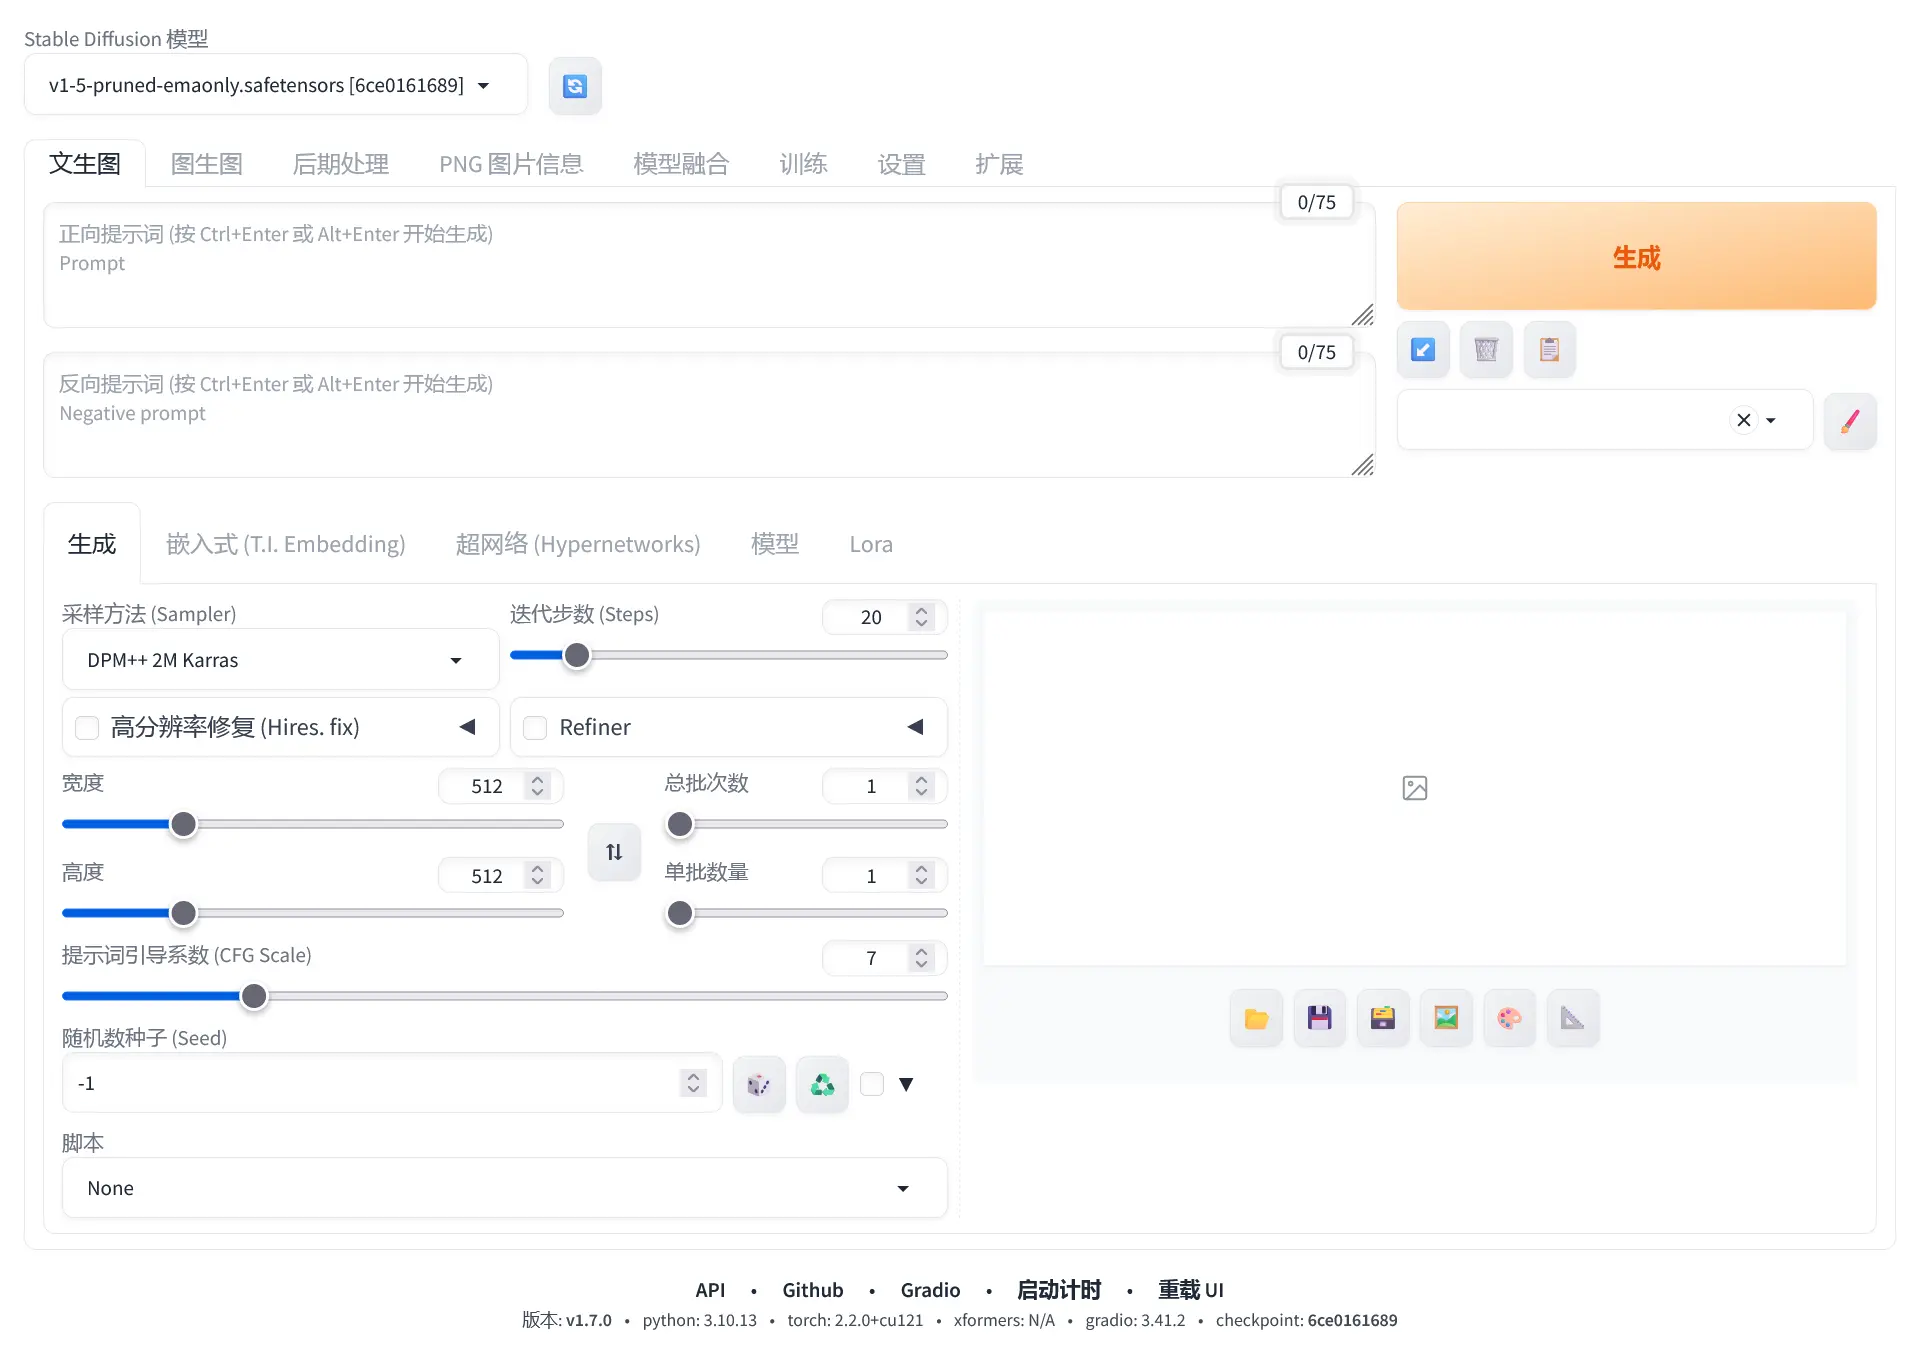The width and height of the screenshot is (1920, 1363).
Task: Refresh the Stable Diffusion checkpoint list
Action: point(575,86)
